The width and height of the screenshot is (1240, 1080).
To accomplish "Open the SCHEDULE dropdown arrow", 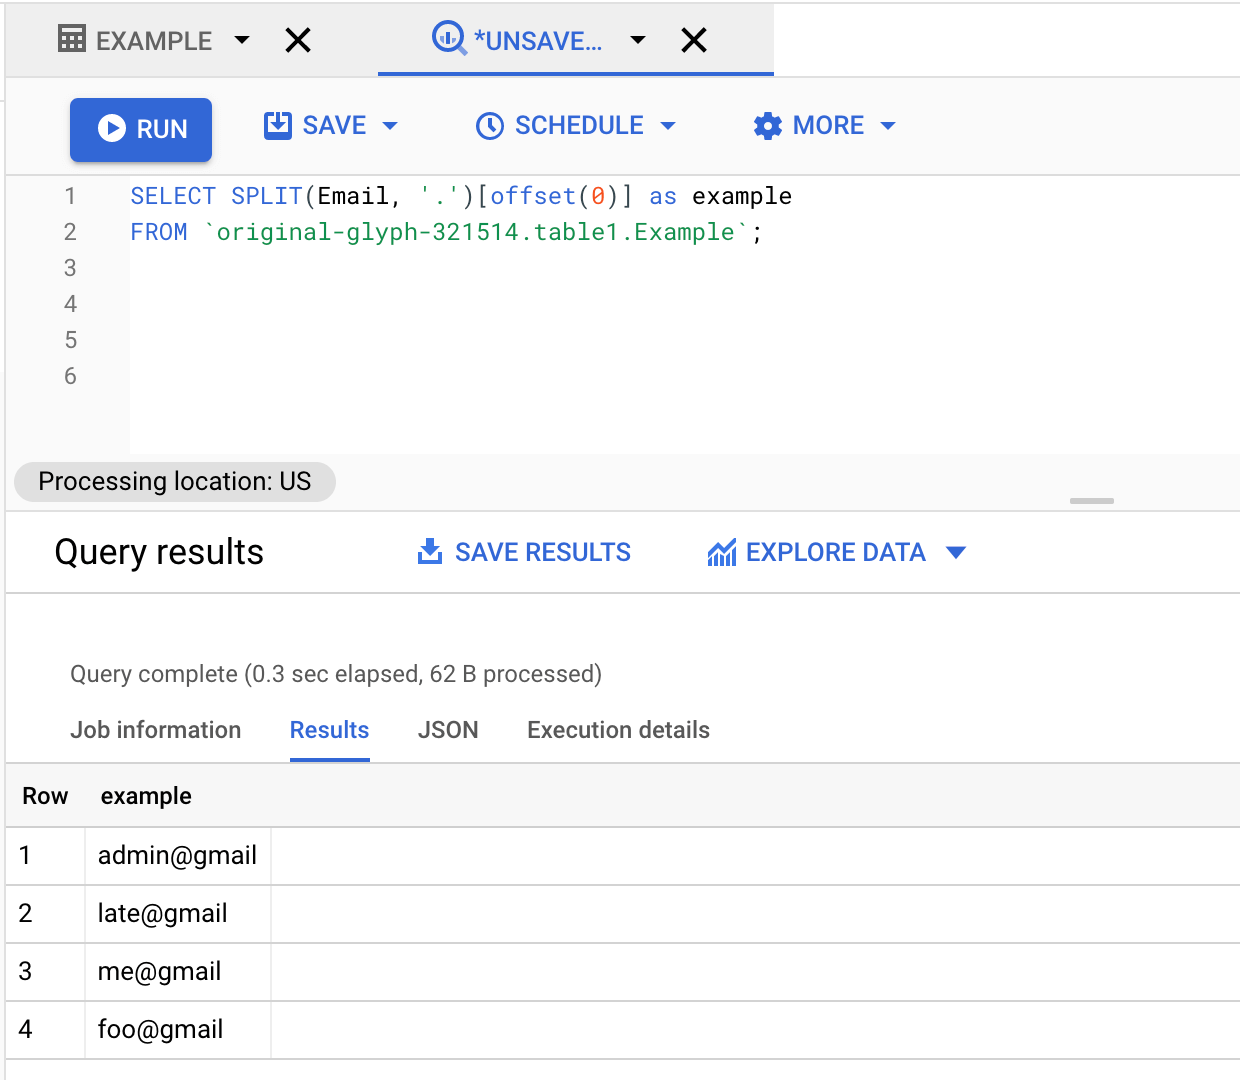I will 668,126.
